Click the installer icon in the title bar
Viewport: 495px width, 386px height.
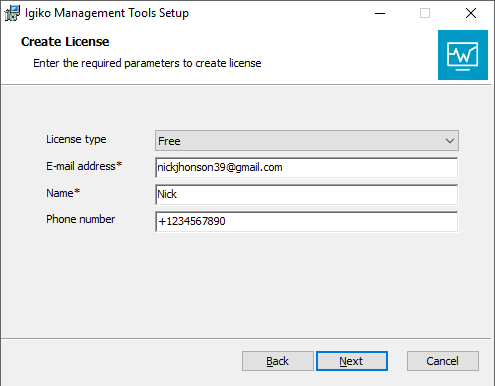(12, 13)
